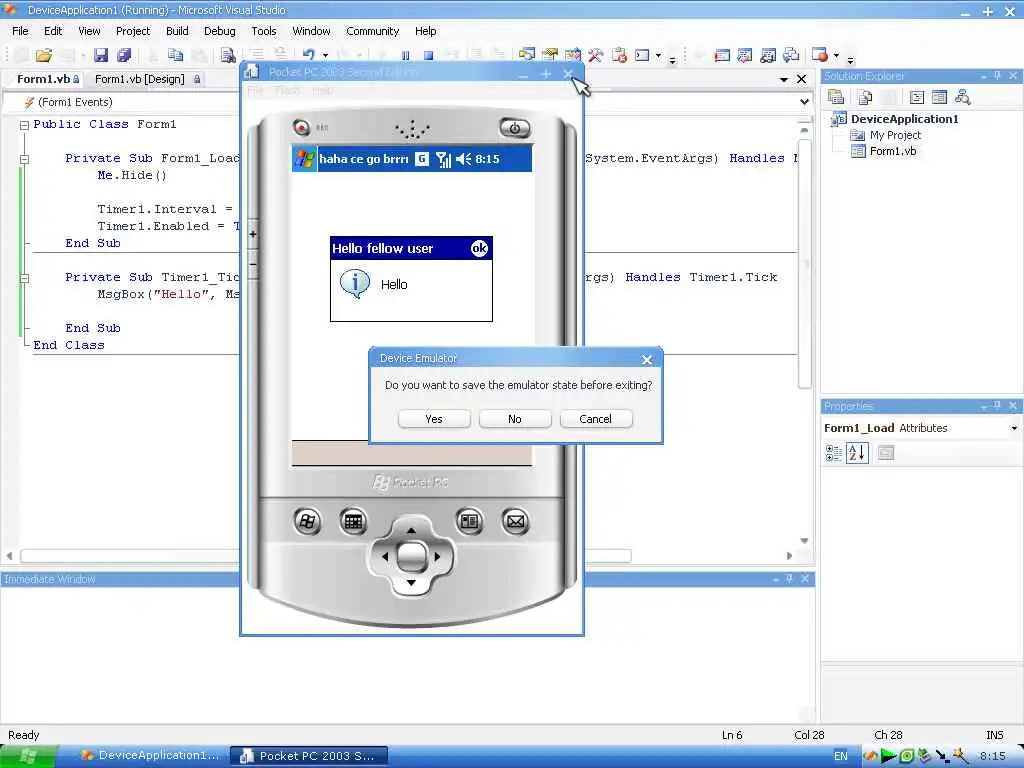1024x768 pixels.
Task: Click the Property Pages icon in Properties panel
Action: (886, 453)
